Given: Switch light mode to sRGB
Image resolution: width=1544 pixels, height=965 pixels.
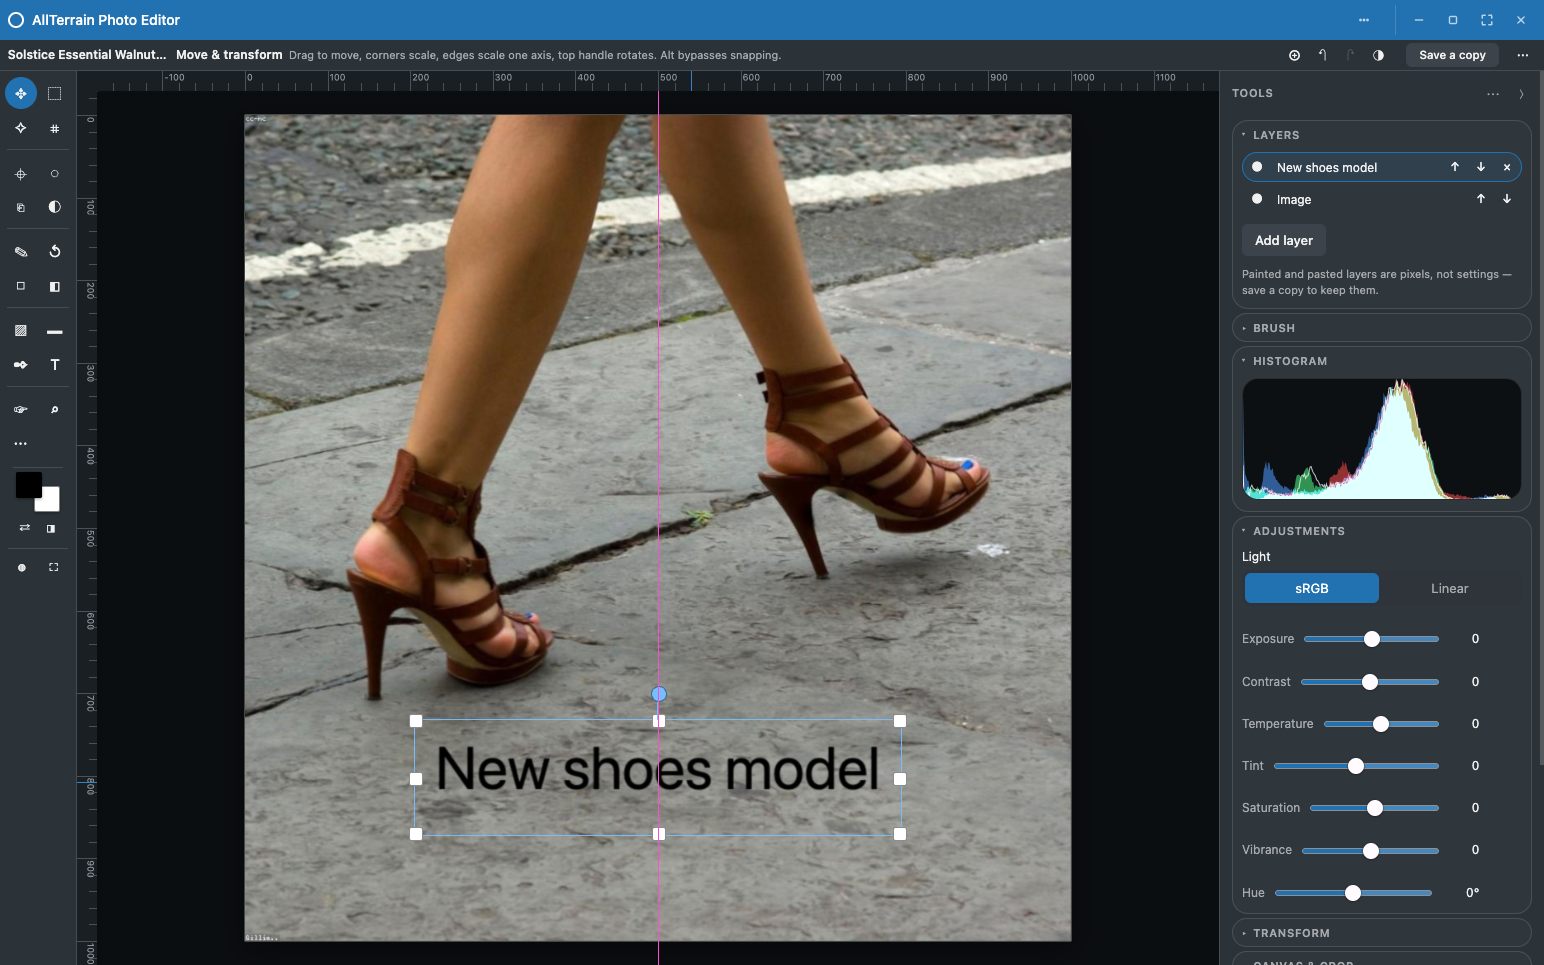Looking at the screenshot, I should click(1312, 588).
